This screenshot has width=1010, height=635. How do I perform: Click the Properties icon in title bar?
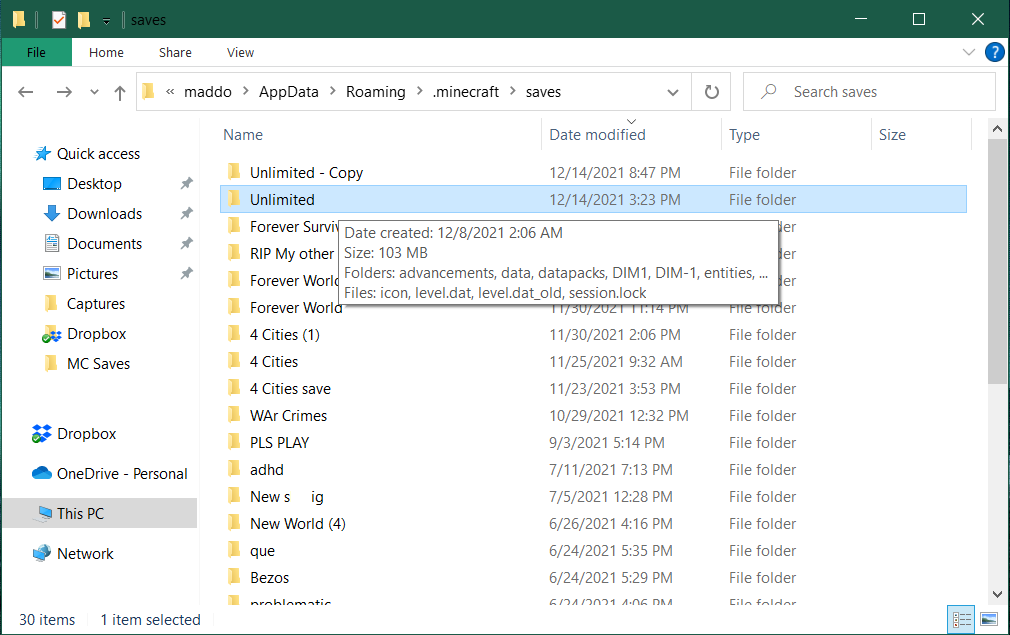pyautogui.click(x=59, y=20)
